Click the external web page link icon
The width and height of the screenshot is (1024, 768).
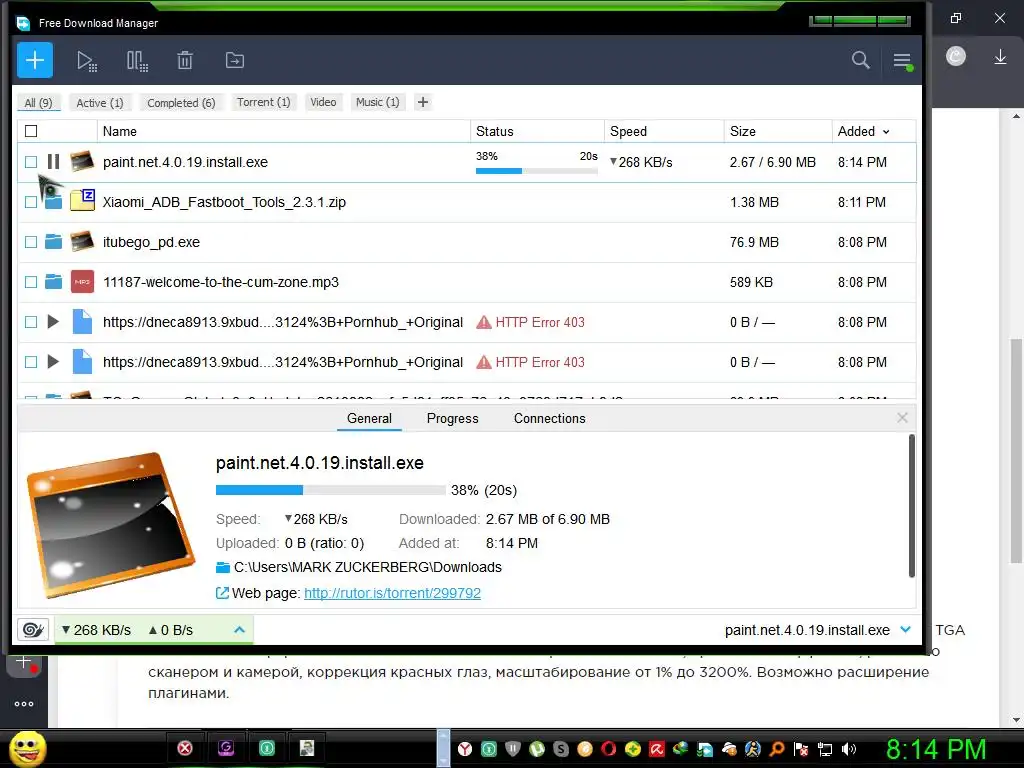pyautogui.click(x=222, y=593)
